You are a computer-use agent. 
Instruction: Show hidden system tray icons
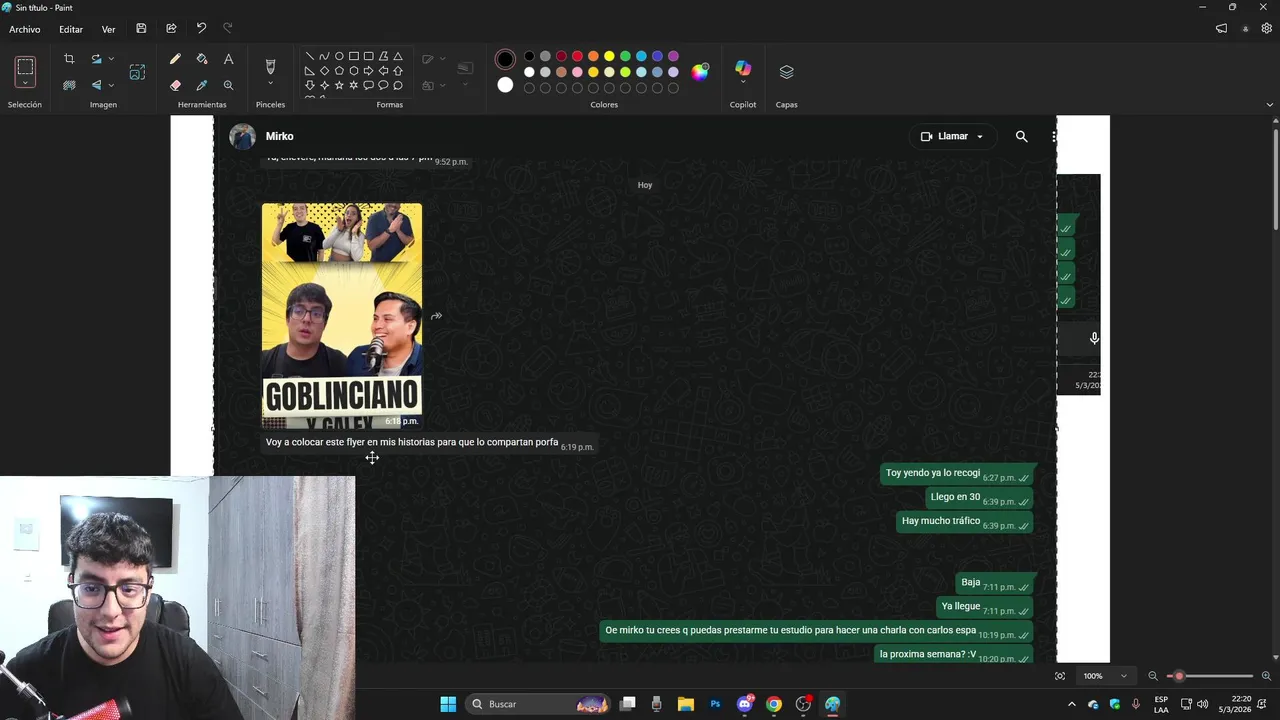pyautogui.click(x=1072, y=704)
